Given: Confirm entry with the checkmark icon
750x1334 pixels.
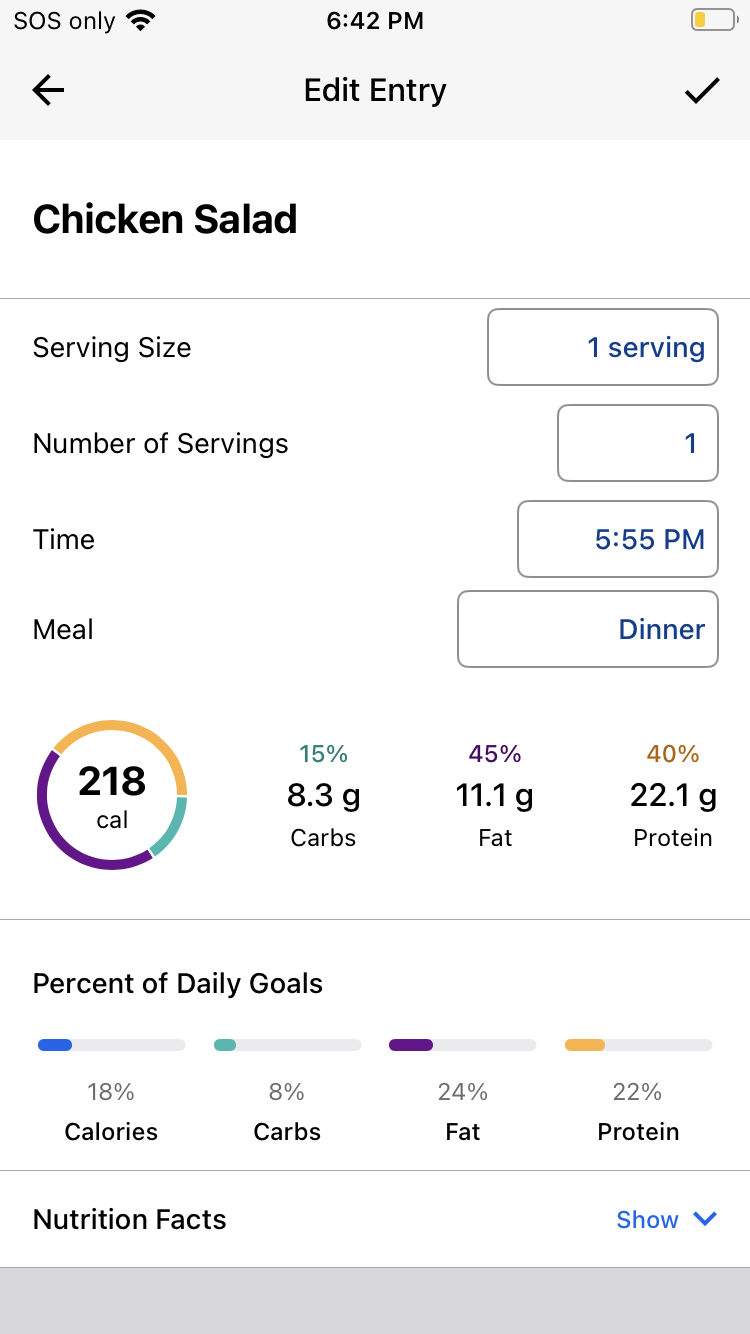Looking at the screenshot, I should pyautogui.click(x=702, y=91).
